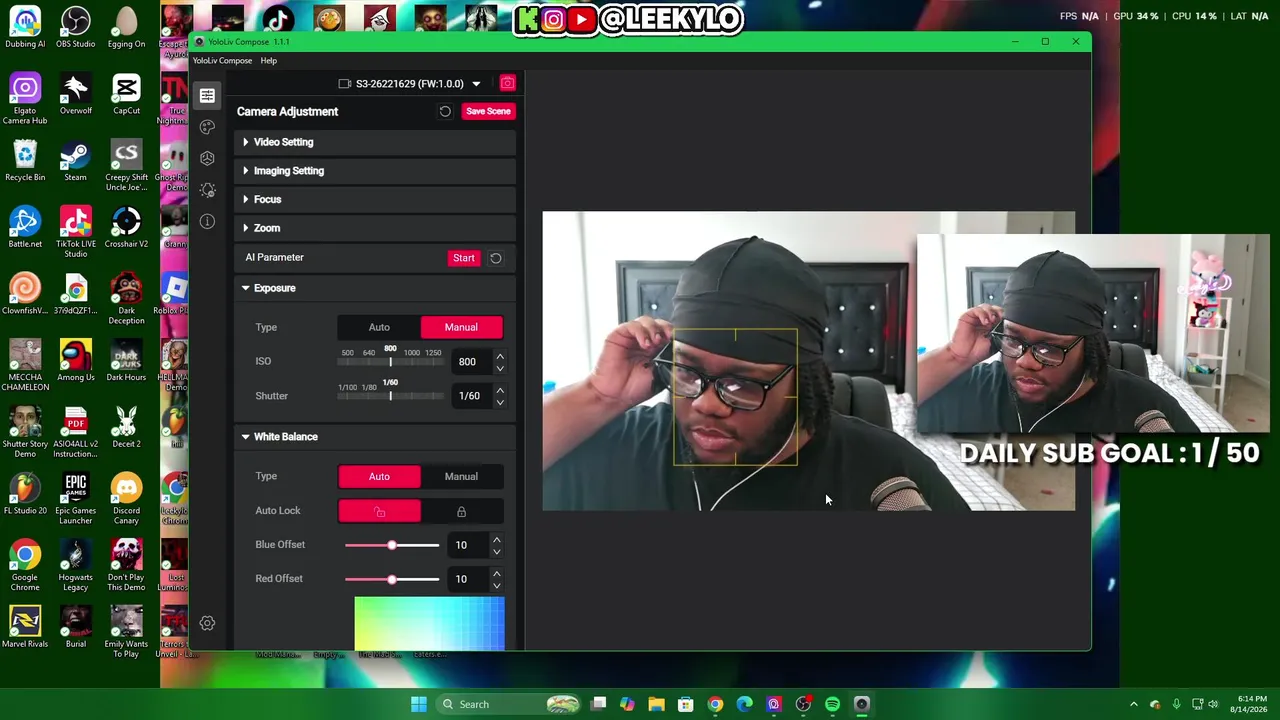Select the Among Us desktop shortcut
This screenshot has height=720, width=1280.
click(x=76, y=362)
